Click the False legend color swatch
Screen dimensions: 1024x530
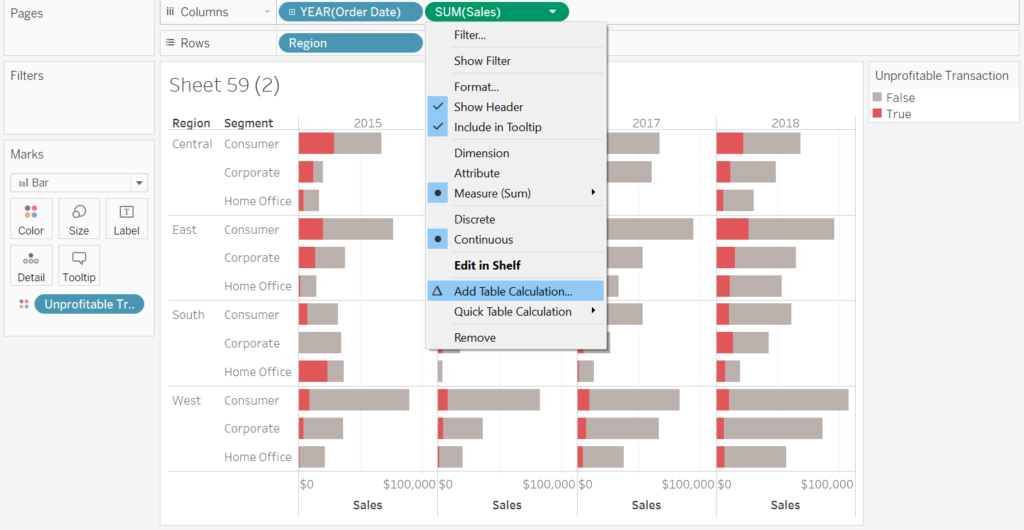[x=877, y=97]
